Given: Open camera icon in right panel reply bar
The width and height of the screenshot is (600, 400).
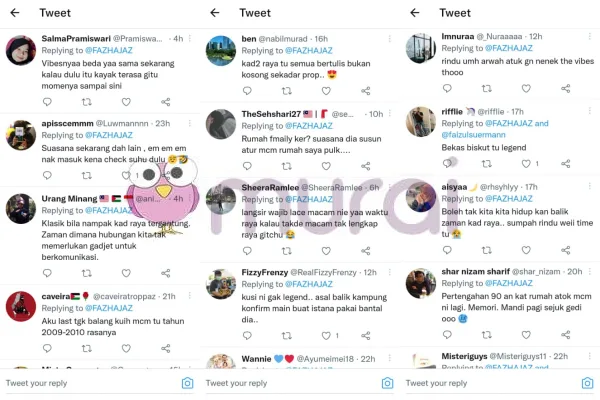Looking at the screenshot, I should (587, 383).
